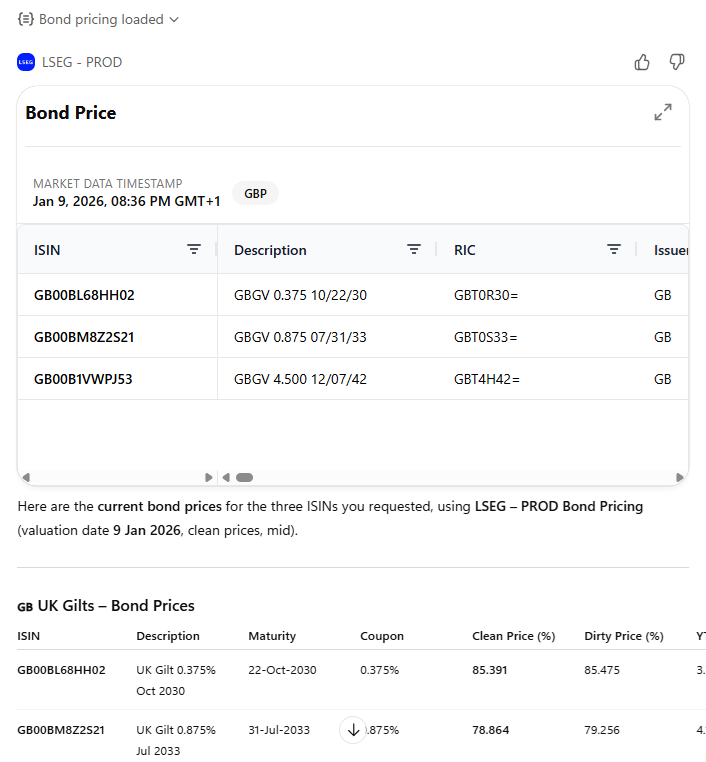Select the GB00BL68HH02 grid cell
Screen dimensions: 706x762
(118, 295)
